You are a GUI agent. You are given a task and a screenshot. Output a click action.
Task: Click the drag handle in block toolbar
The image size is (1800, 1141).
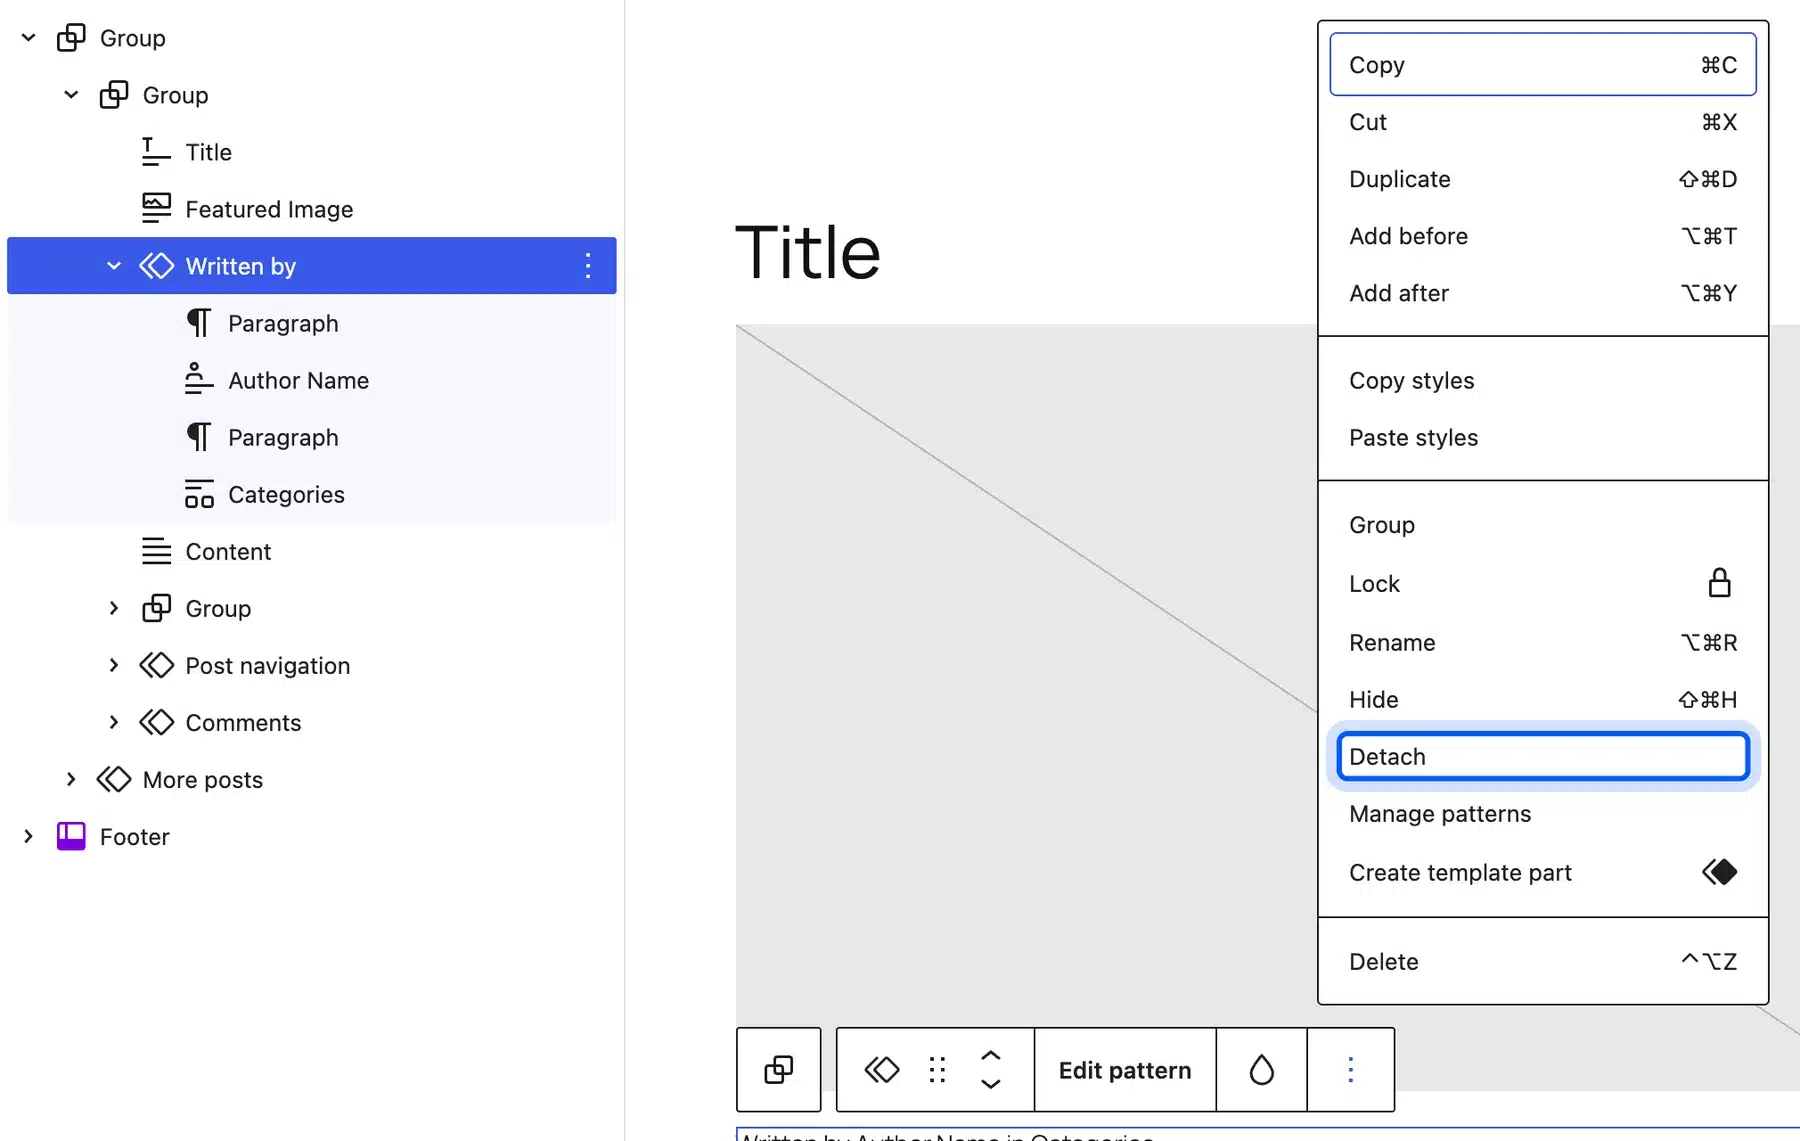(937, 1070)
